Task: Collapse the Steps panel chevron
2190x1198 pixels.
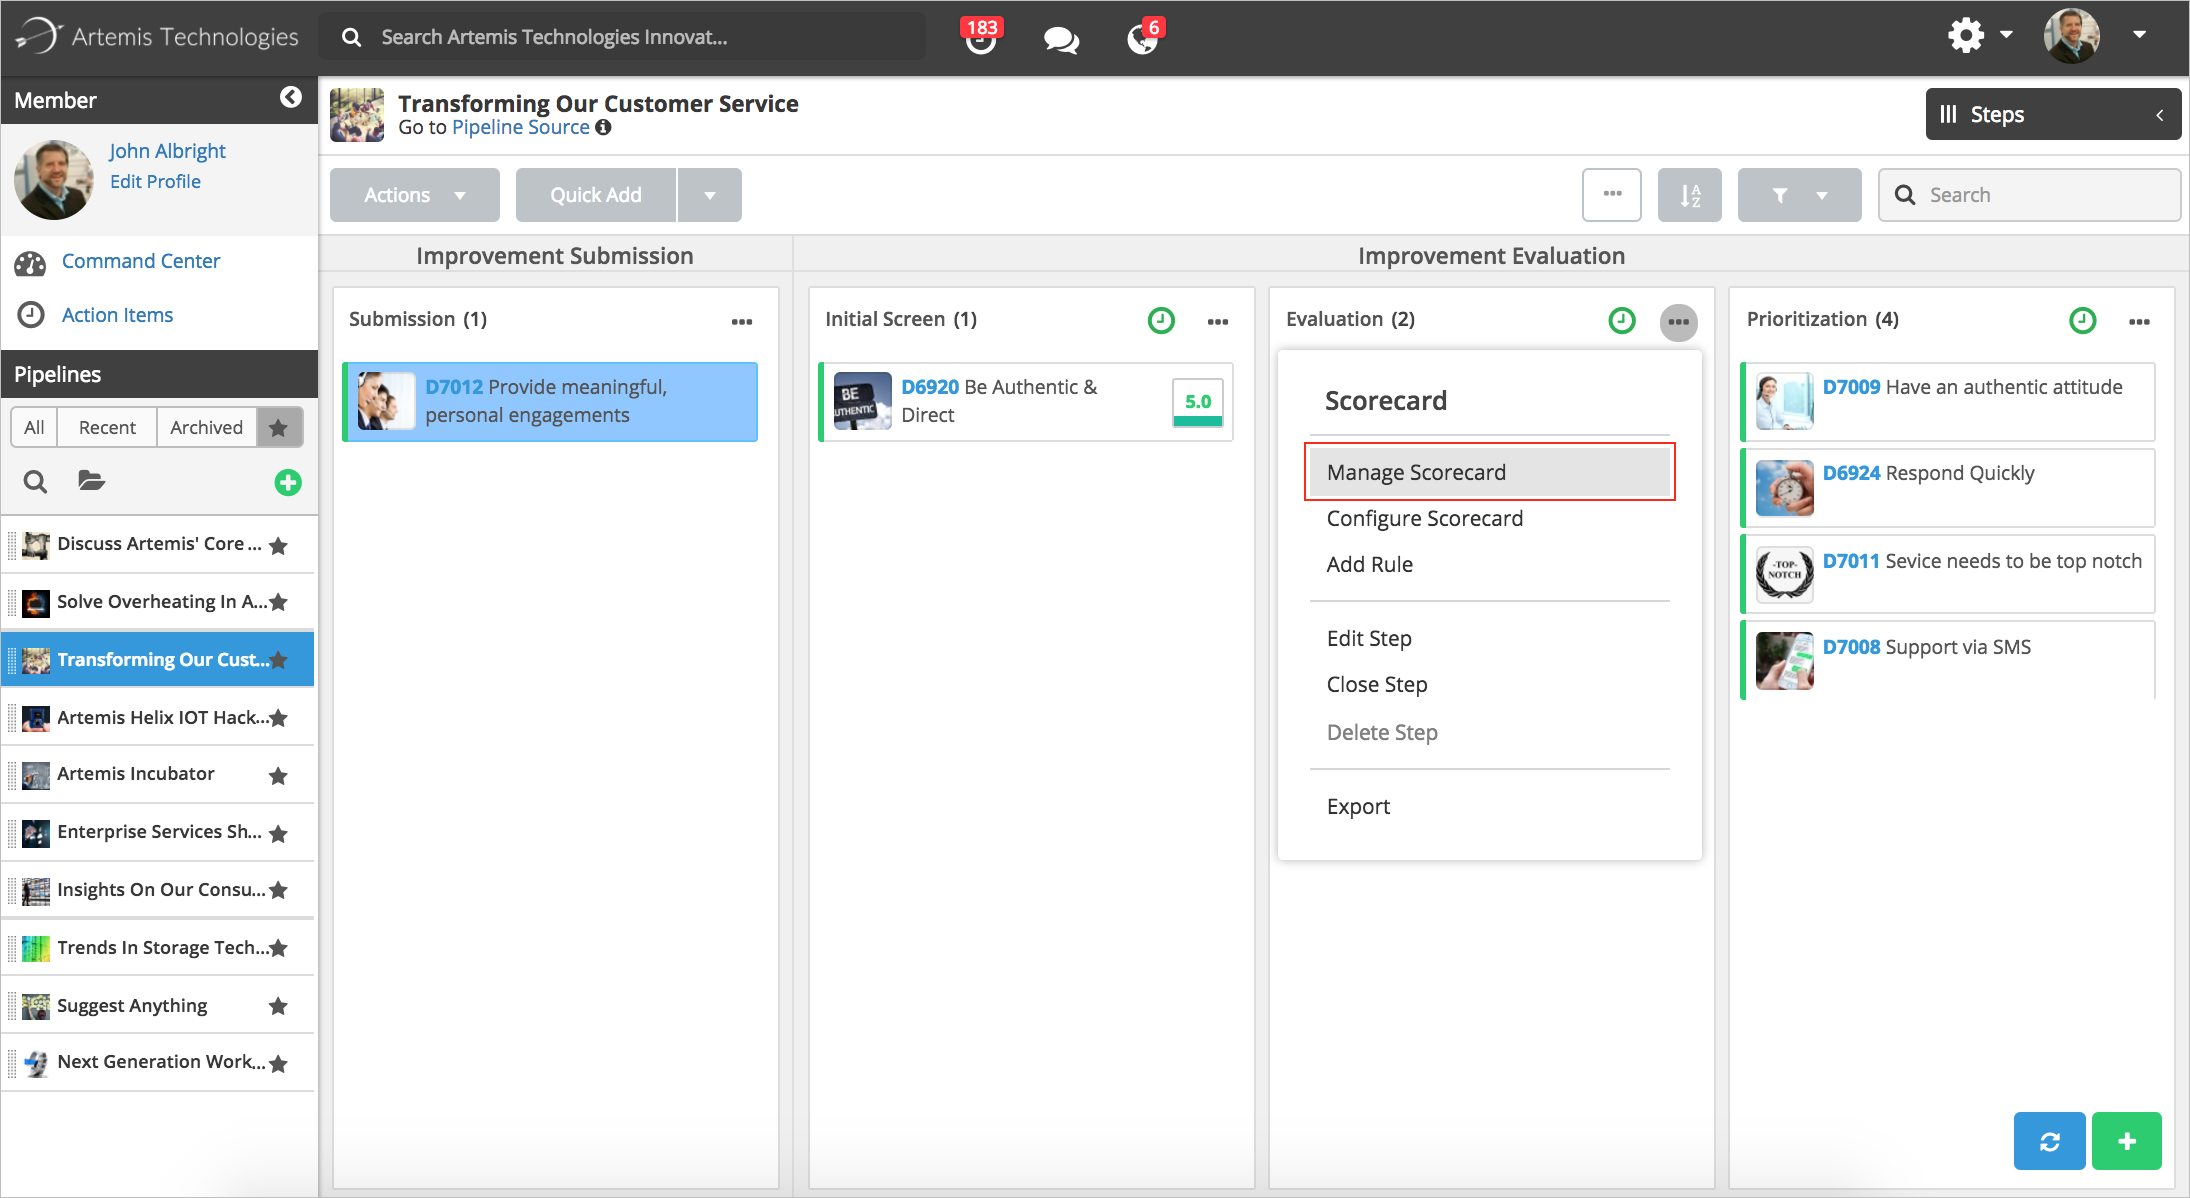Action: [2160, 115]
